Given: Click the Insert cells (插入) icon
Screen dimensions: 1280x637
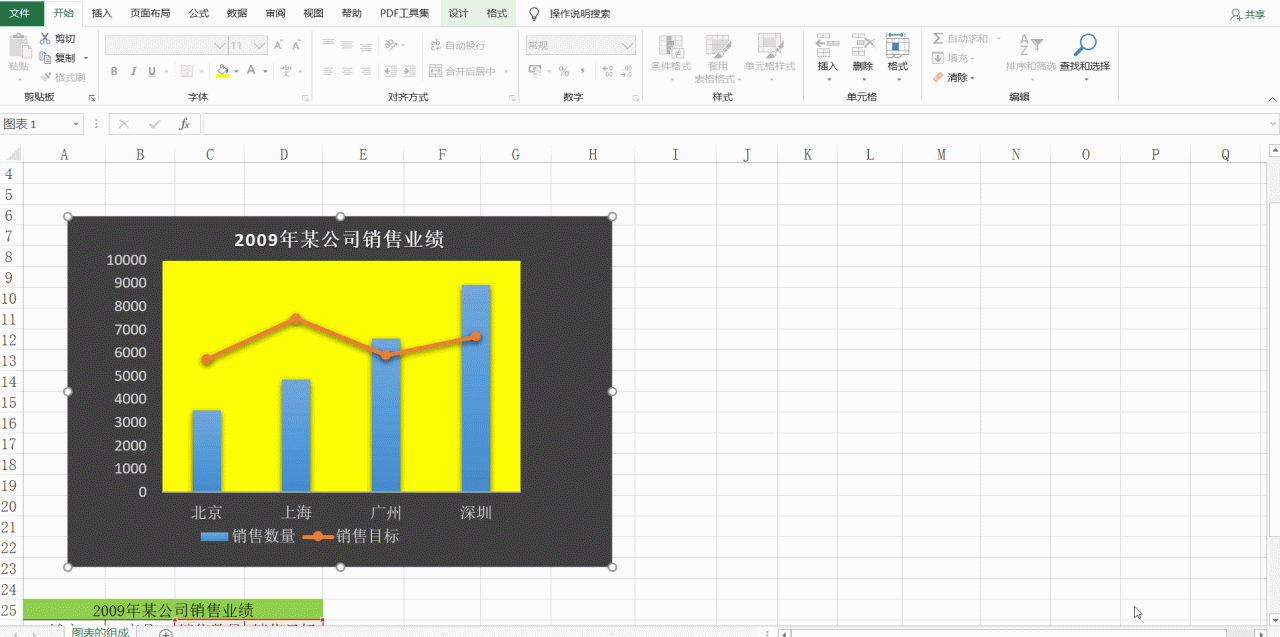Looking at the screenshot, I should click(827, 45).
